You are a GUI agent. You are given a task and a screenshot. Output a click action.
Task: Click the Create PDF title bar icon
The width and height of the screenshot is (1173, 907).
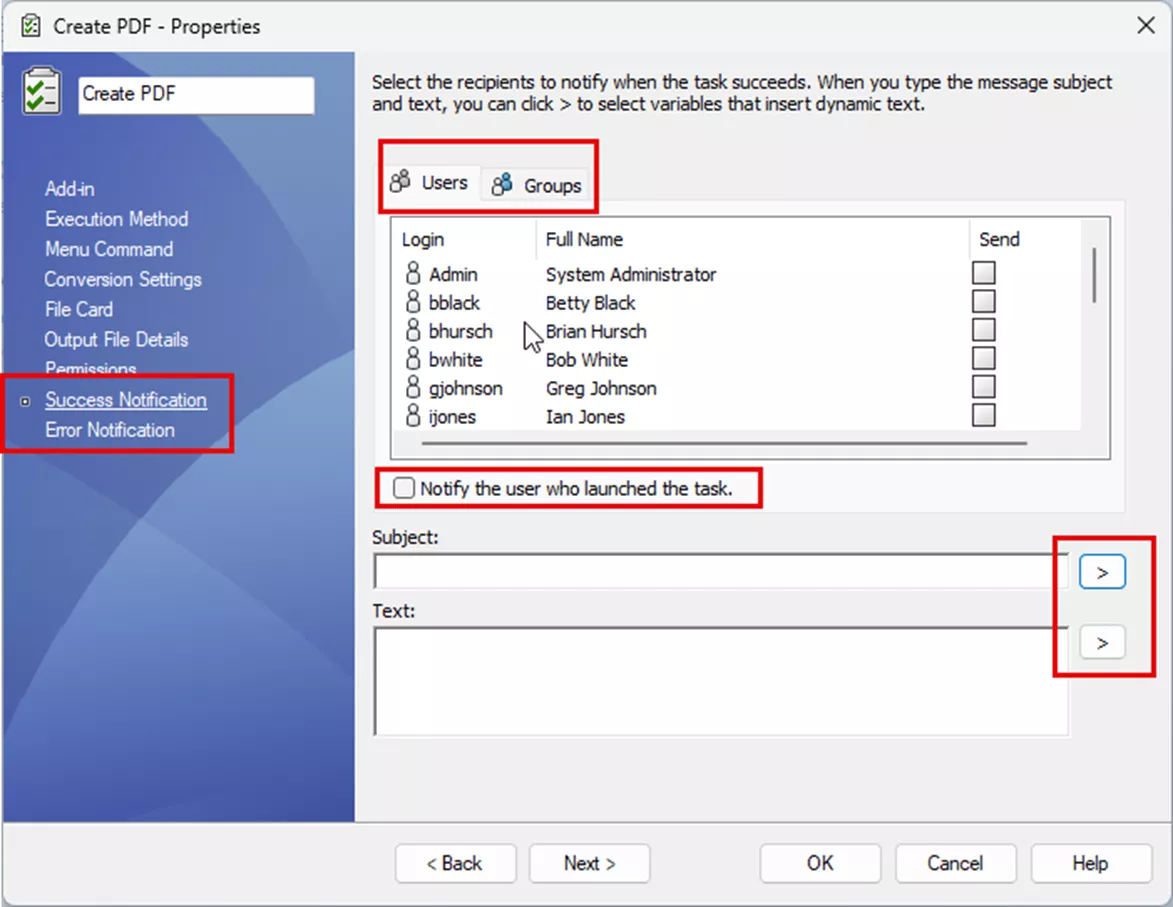pyautogui.click(x=31, y=26)
